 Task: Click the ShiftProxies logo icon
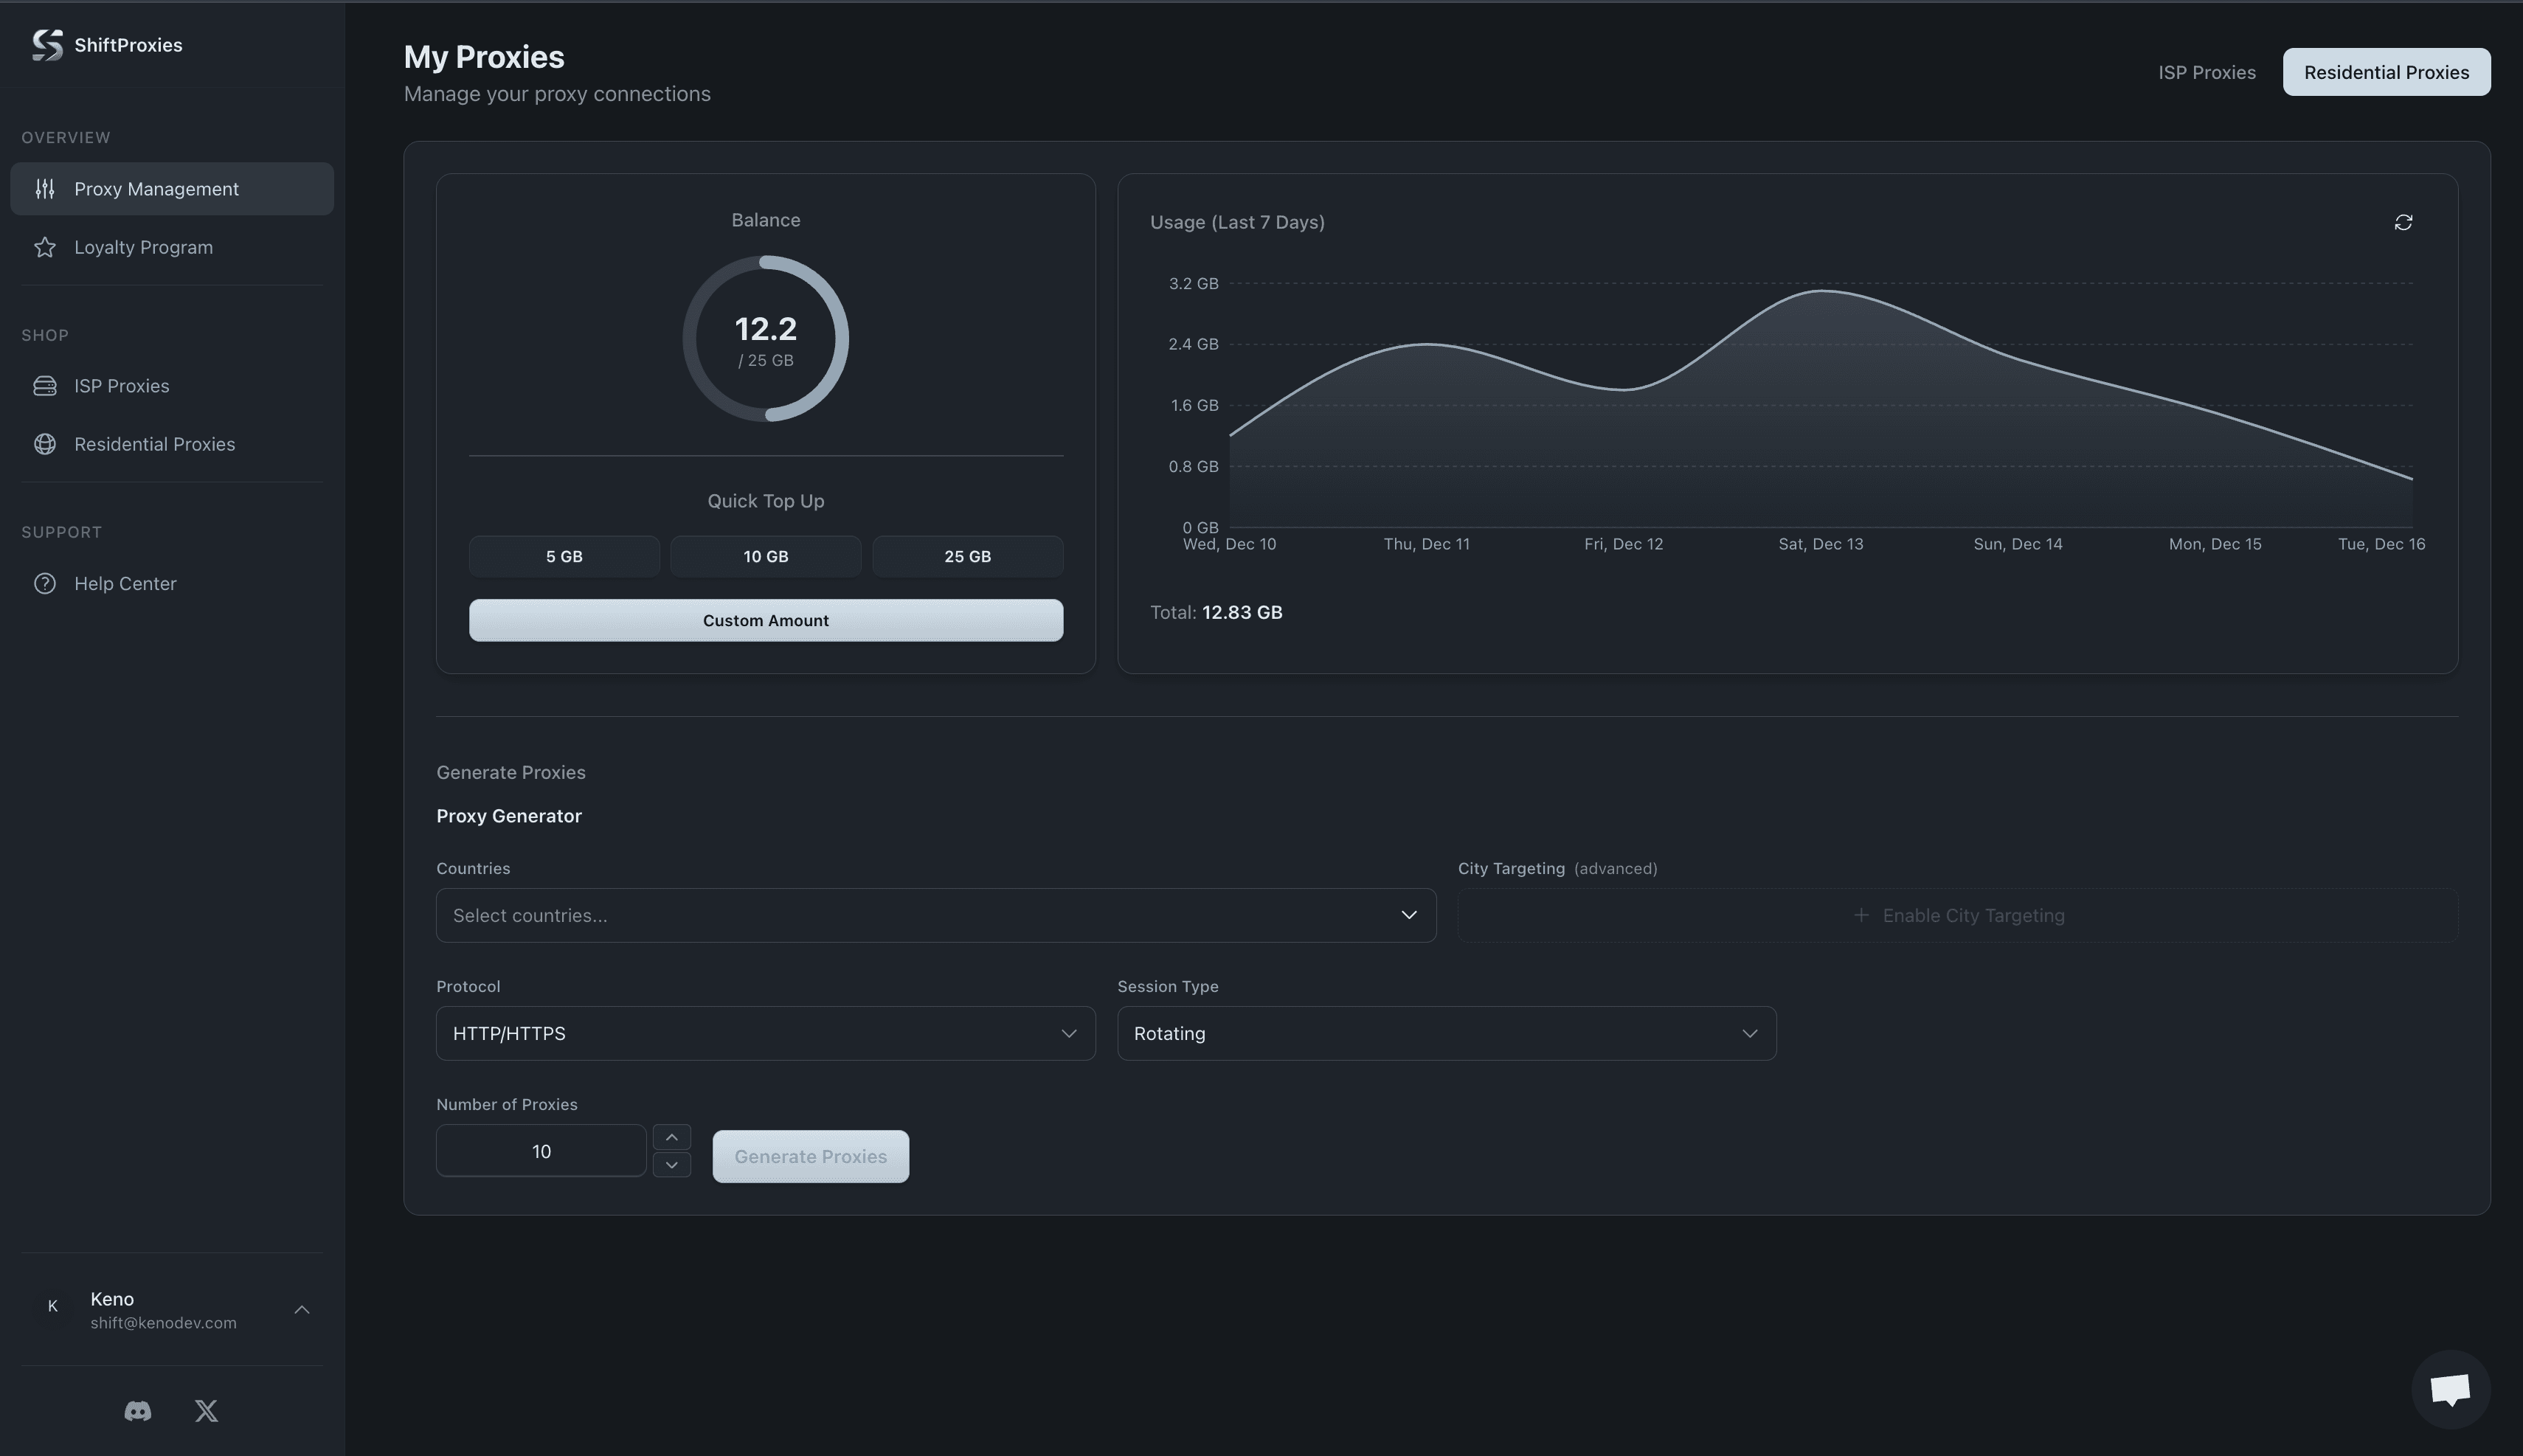click(44, 44)
